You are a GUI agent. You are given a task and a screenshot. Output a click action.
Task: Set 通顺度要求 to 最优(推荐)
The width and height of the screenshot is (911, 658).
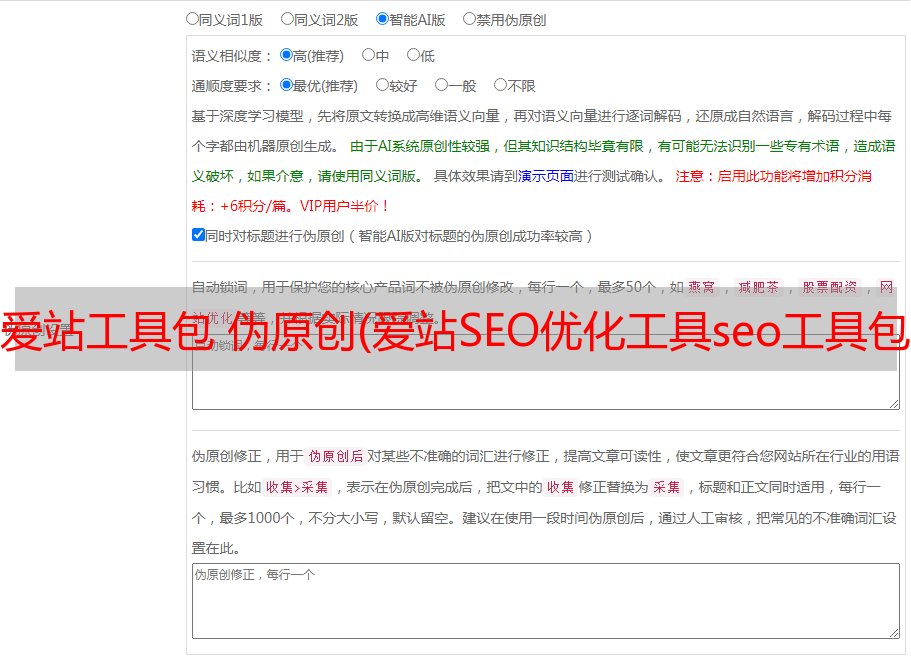tap(286, 85)
